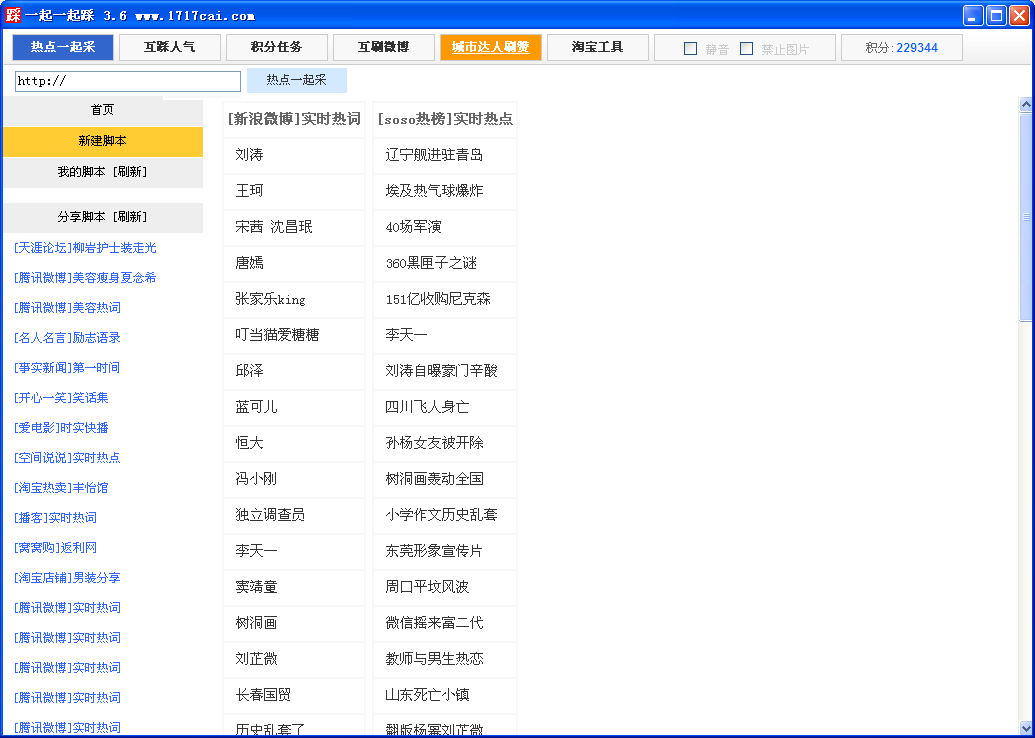
Task: Click the [soso热榜]实时热点 column header
Action: (x=445, y=119)
